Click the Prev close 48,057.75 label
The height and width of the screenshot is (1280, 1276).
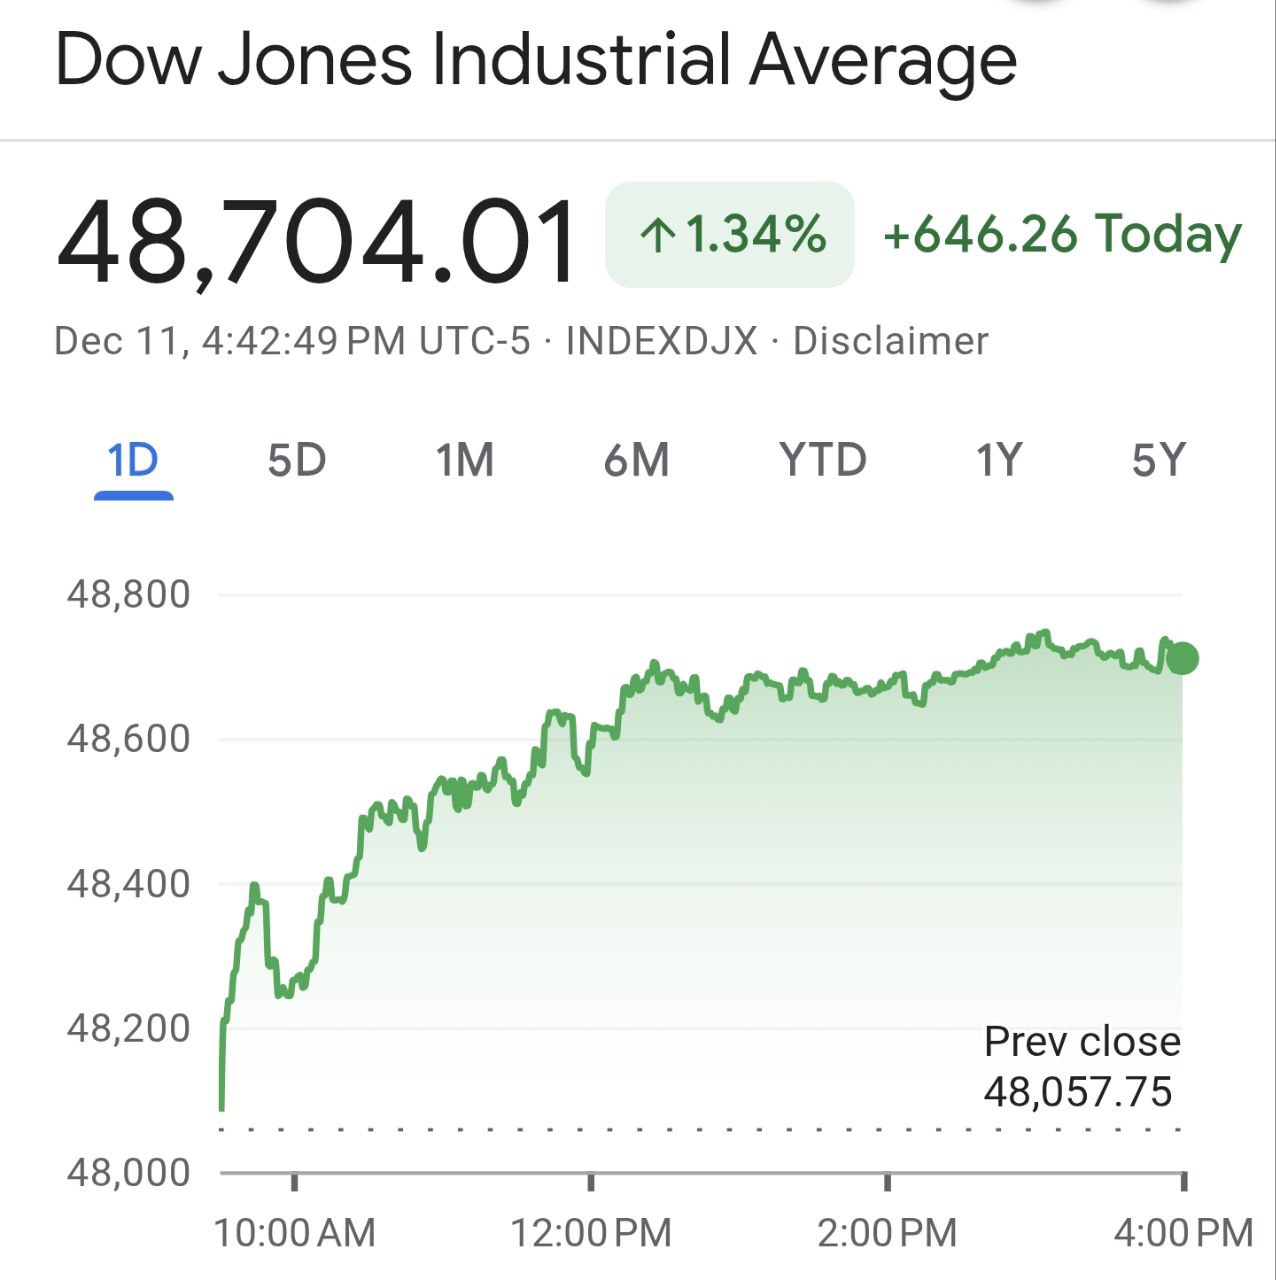(x=1082, y=1067)
